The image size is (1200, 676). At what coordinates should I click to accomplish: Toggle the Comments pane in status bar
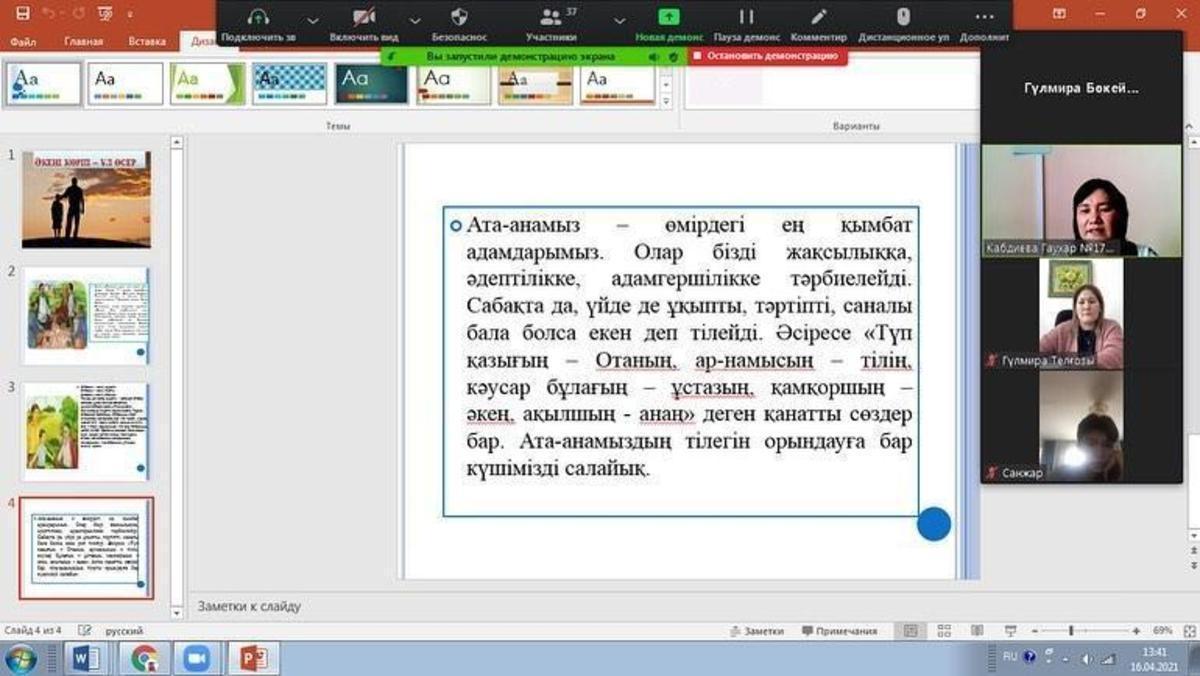coord(839,631)
